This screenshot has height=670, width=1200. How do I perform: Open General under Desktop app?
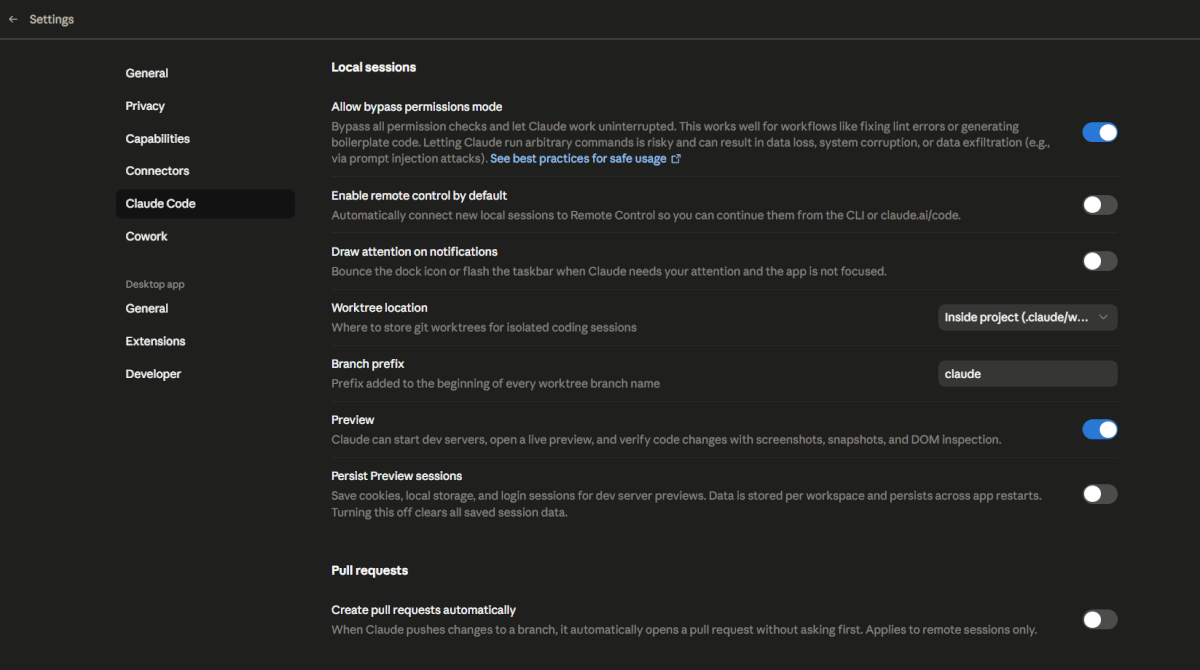pos(205,309)
